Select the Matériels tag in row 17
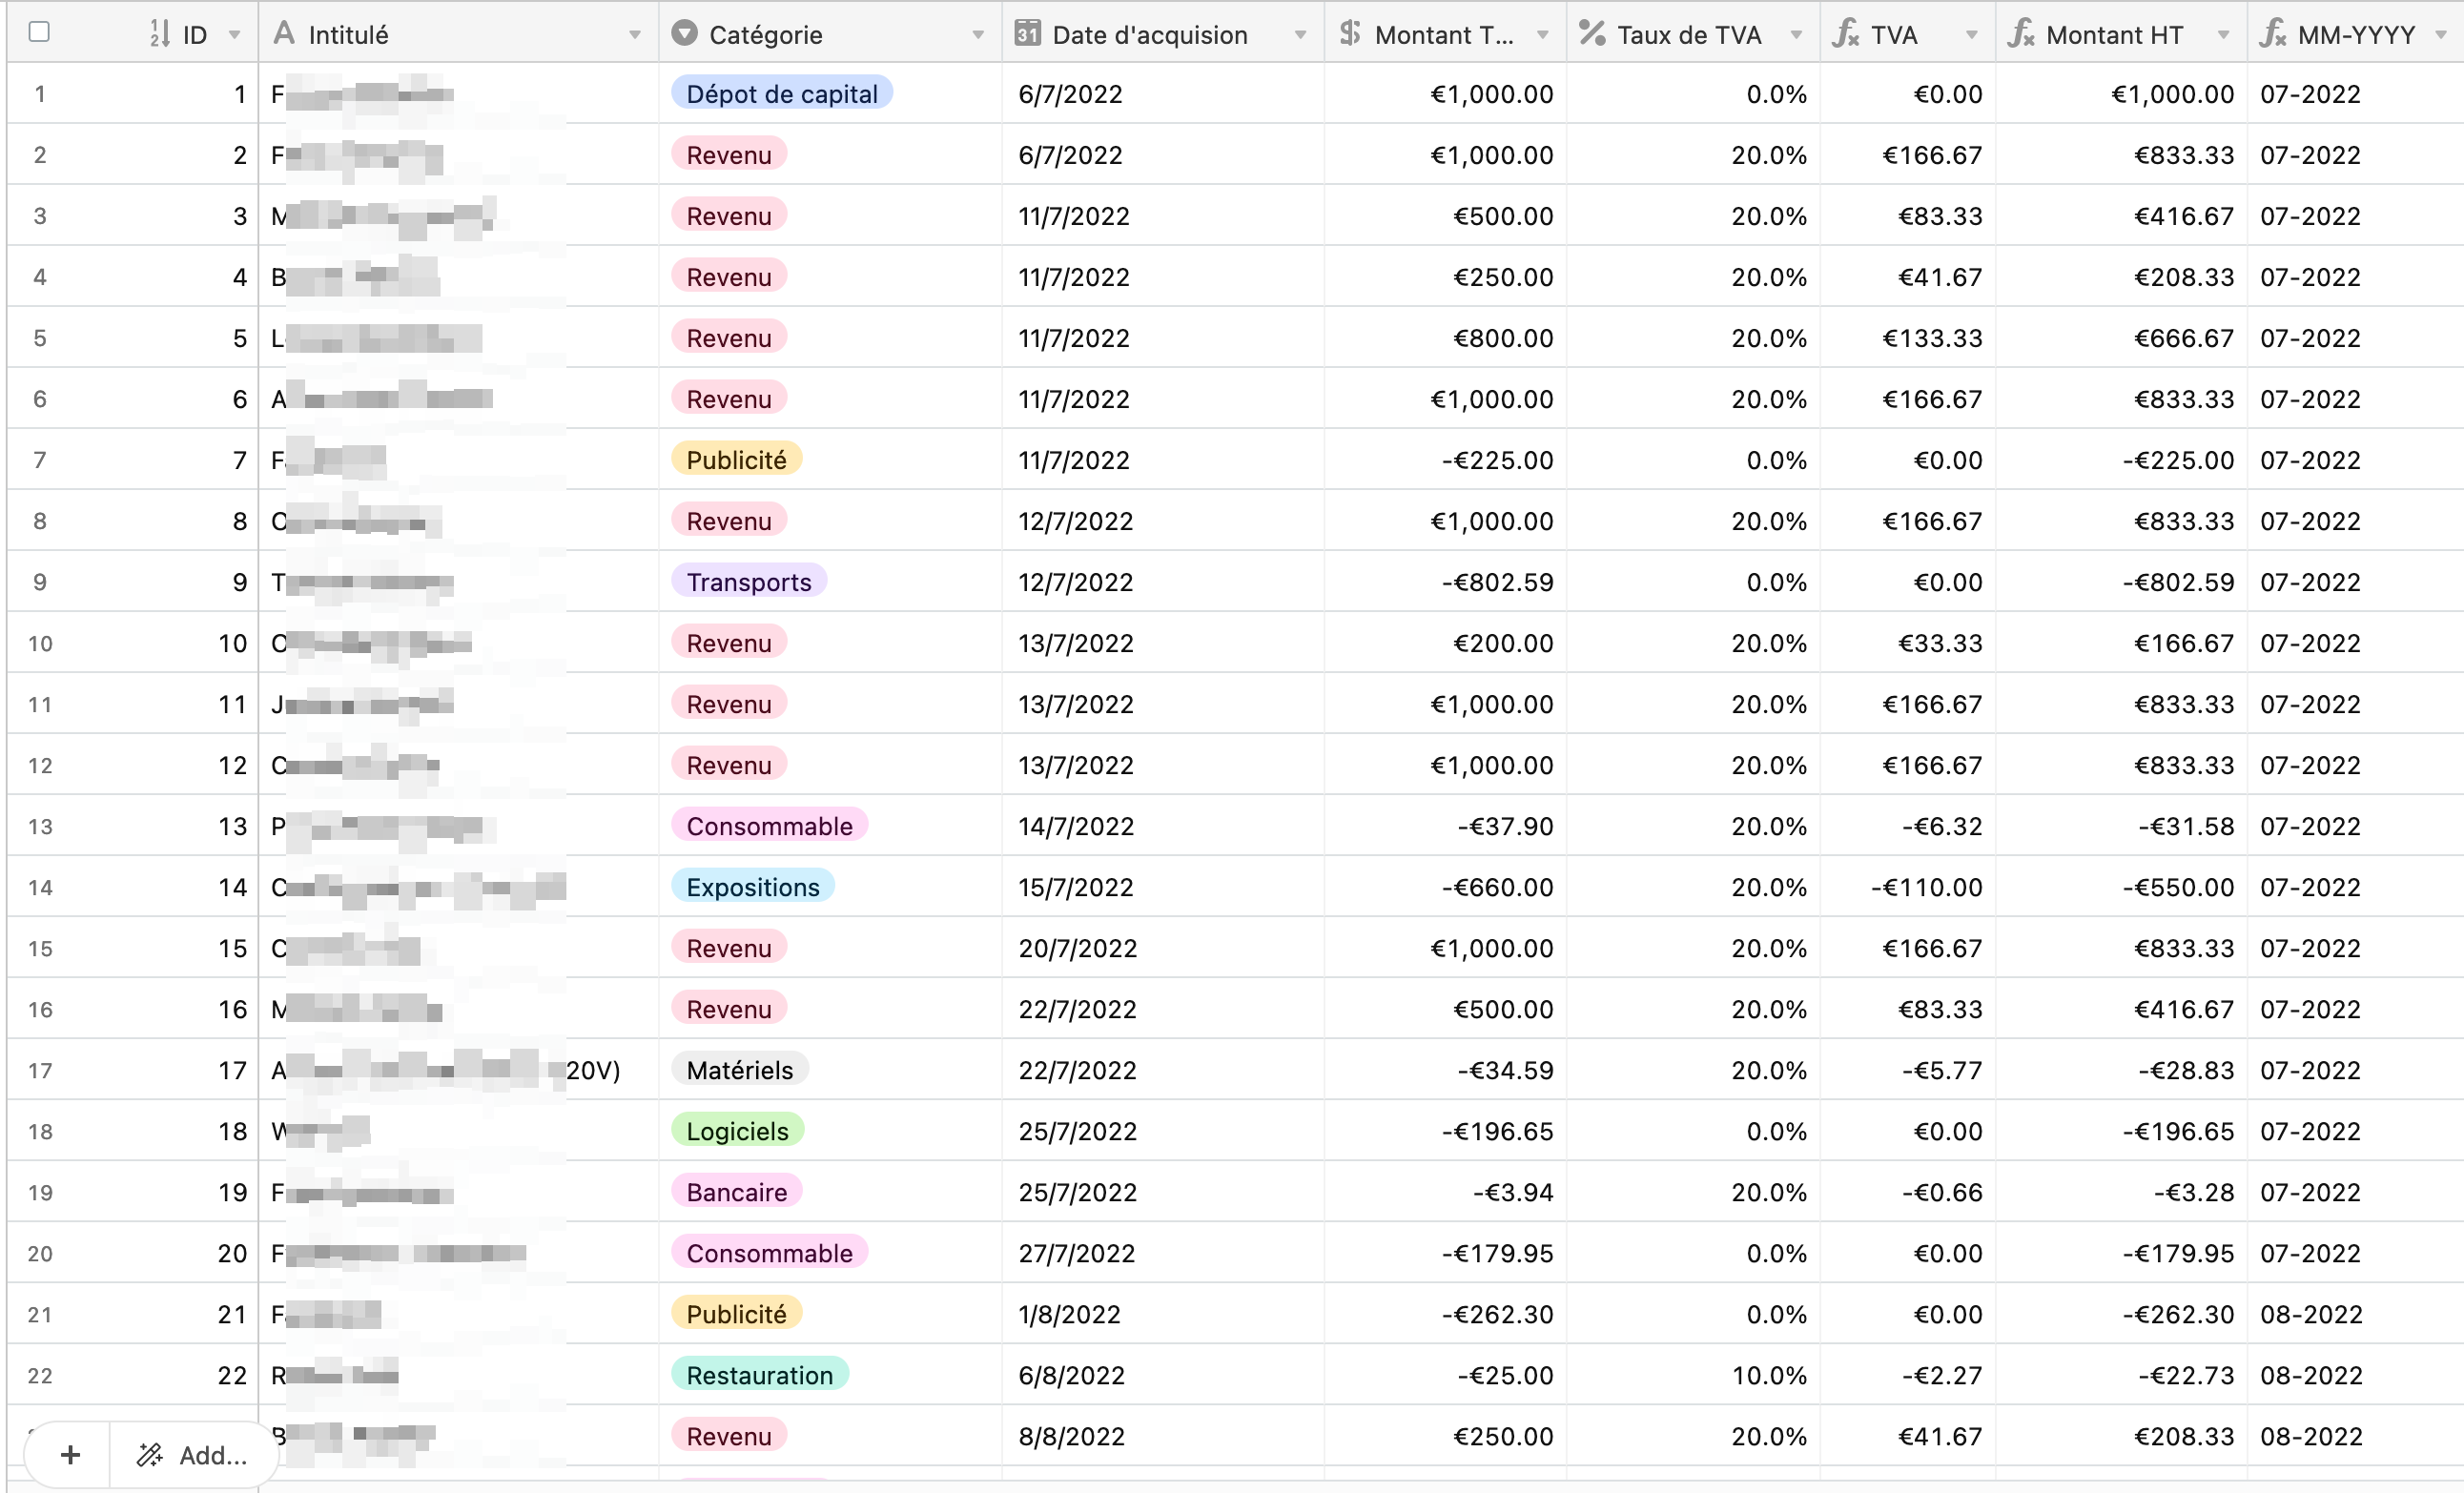The image size is (2464, 1493). click(739, 1069)
